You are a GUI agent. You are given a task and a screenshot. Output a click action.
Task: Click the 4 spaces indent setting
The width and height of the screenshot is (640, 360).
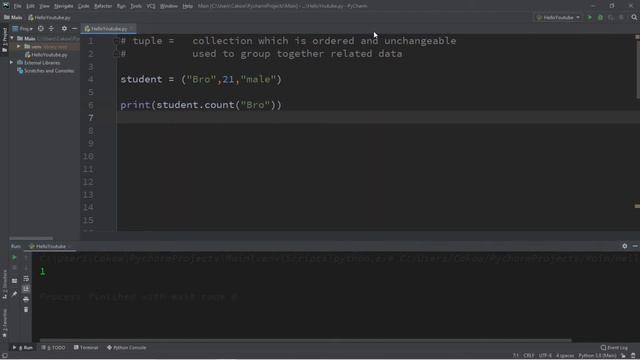point(565,356)
